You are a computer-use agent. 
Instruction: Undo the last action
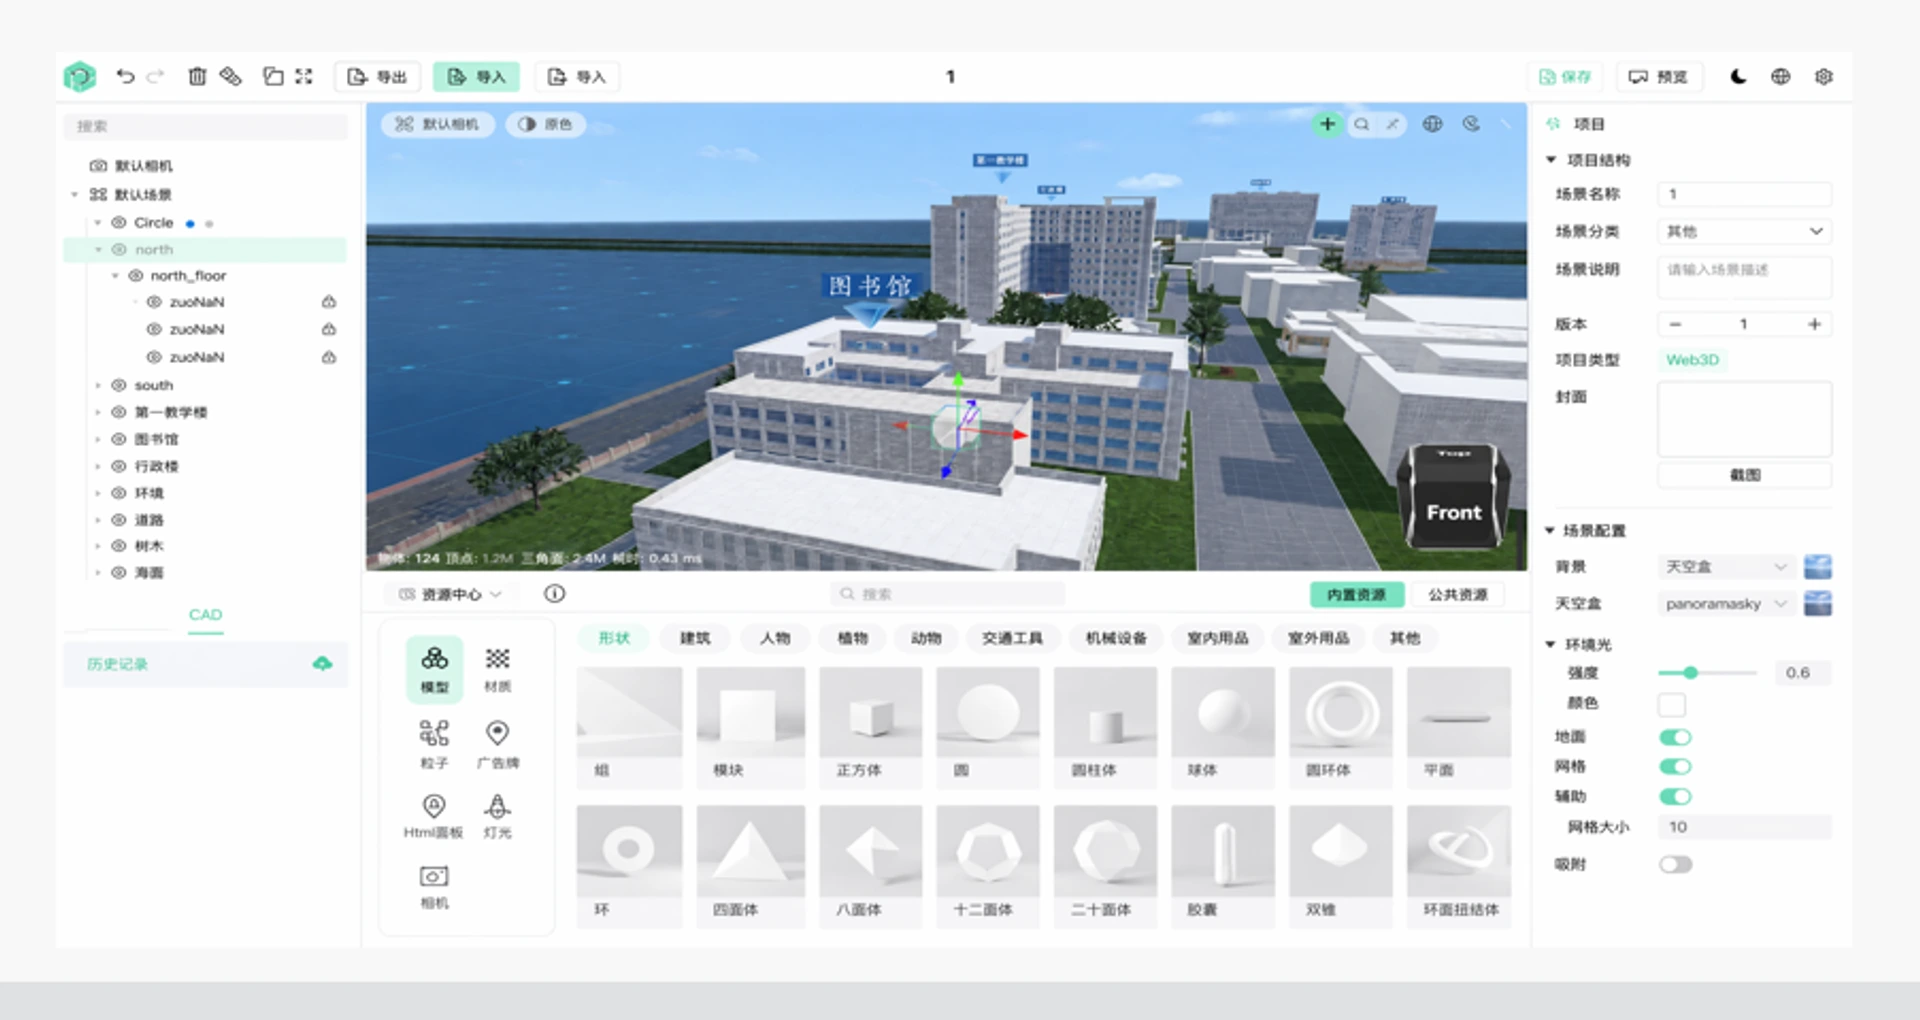click(125, 76)
